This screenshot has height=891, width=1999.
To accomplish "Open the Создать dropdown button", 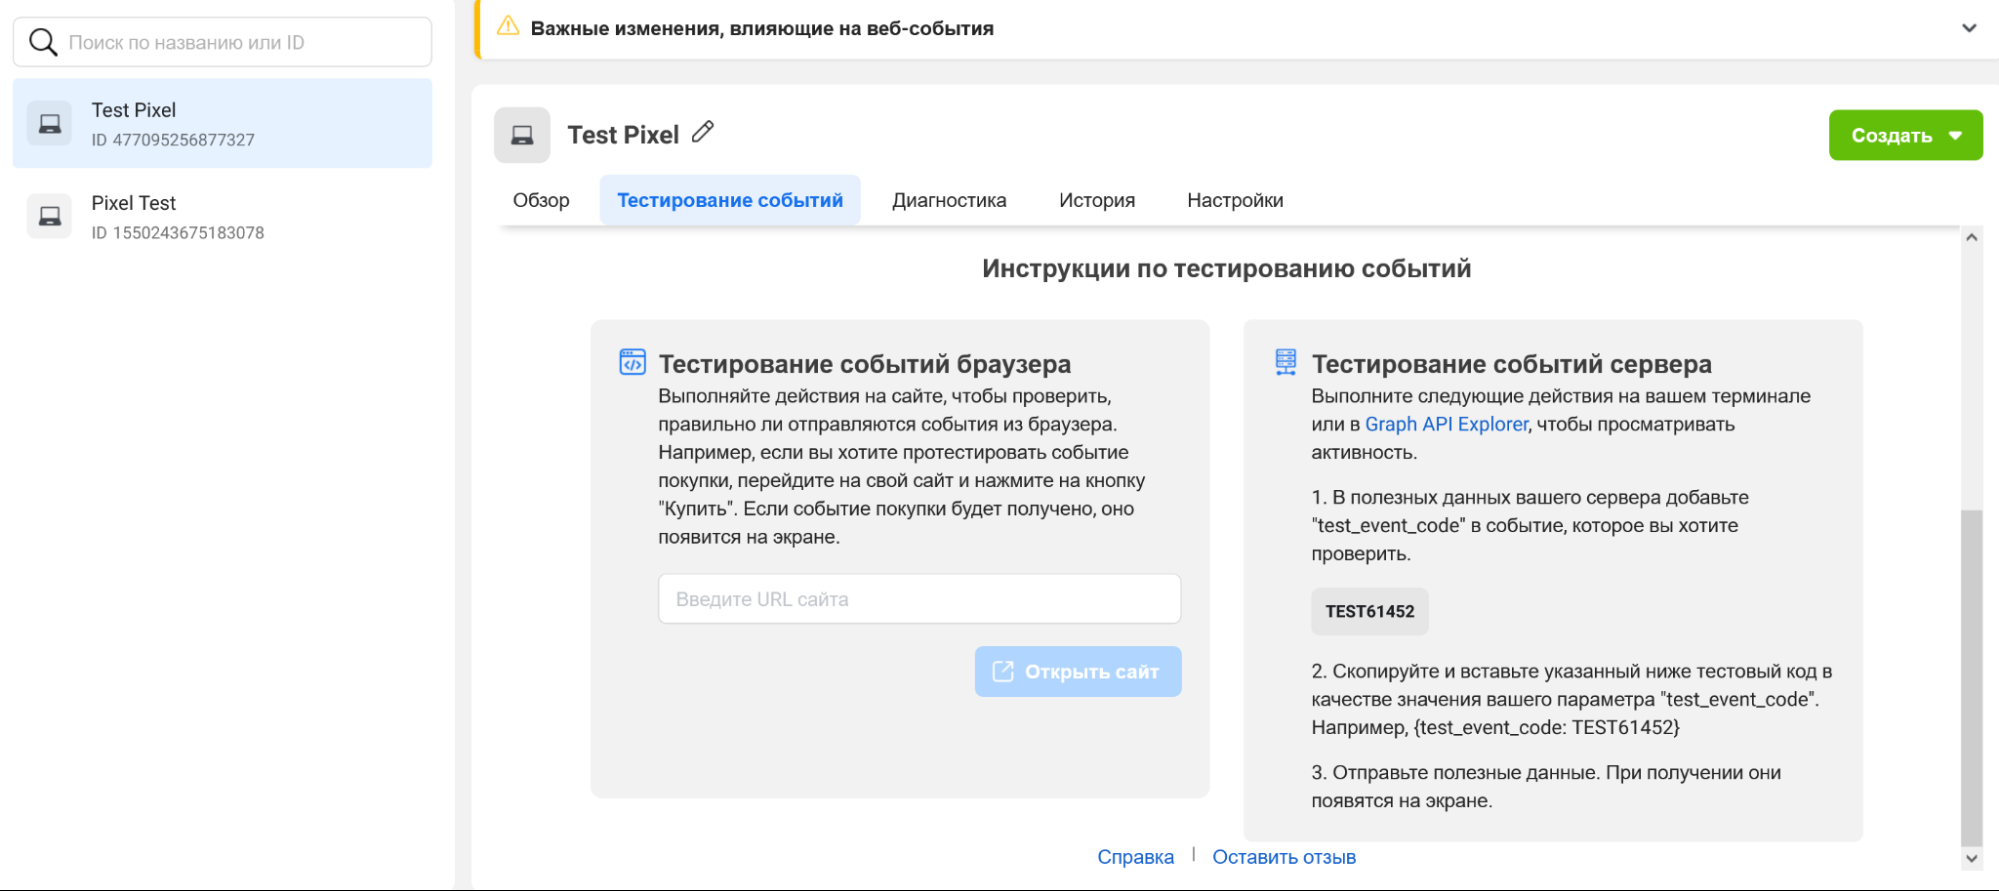I will [1905, 135].
